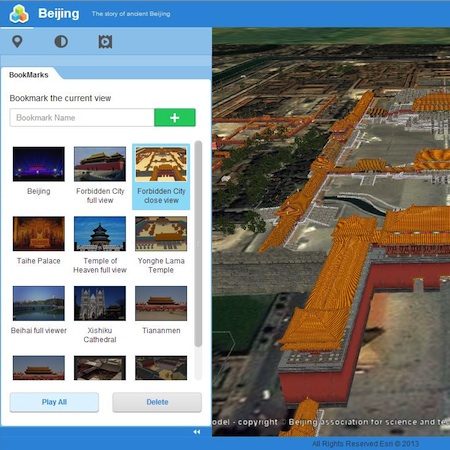The width and height of the screenshot is (450, 450).
Task: Click the Bookmark Name input field
Action: pyautogui.click(x=82, y=117)
